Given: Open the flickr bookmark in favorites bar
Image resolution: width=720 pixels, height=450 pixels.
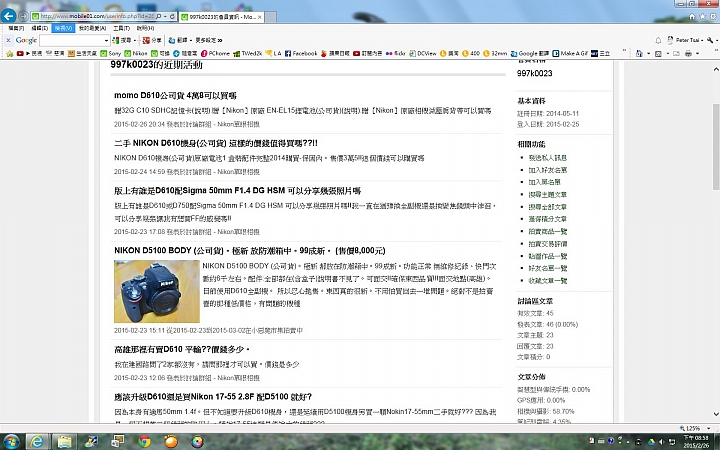Looking at the screenshot, I should point(395,53).
